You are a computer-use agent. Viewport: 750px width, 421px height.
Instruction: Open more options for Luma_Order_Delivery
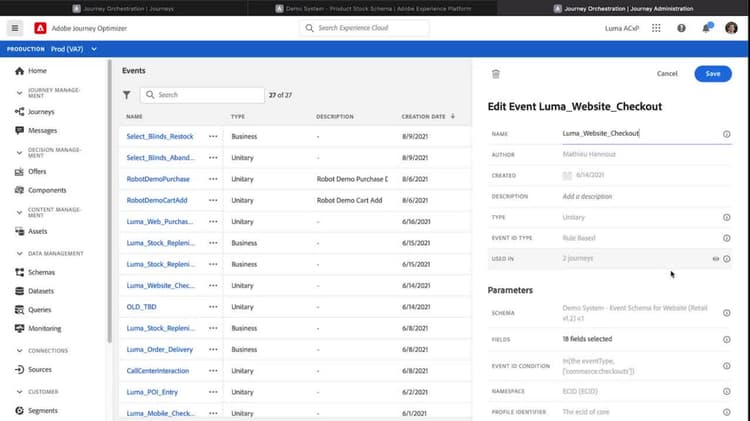(x=213, y=349)
